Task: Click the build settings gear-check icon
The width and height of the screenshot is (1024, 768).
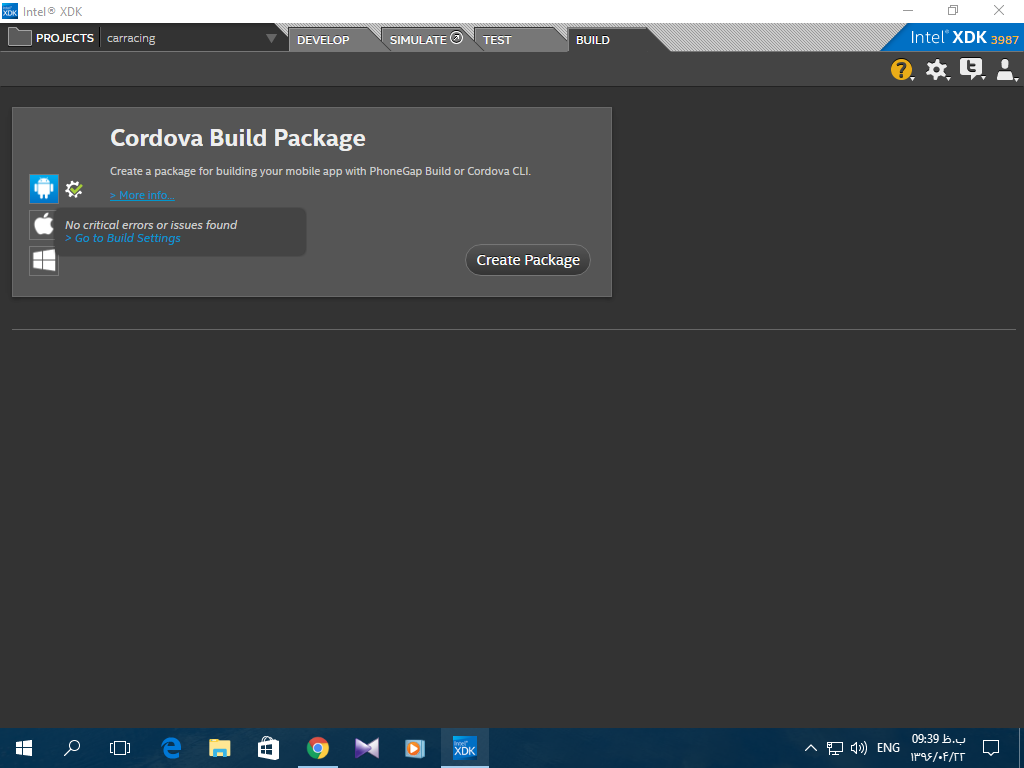Action: pyautogui.click(x=74, y=189)
